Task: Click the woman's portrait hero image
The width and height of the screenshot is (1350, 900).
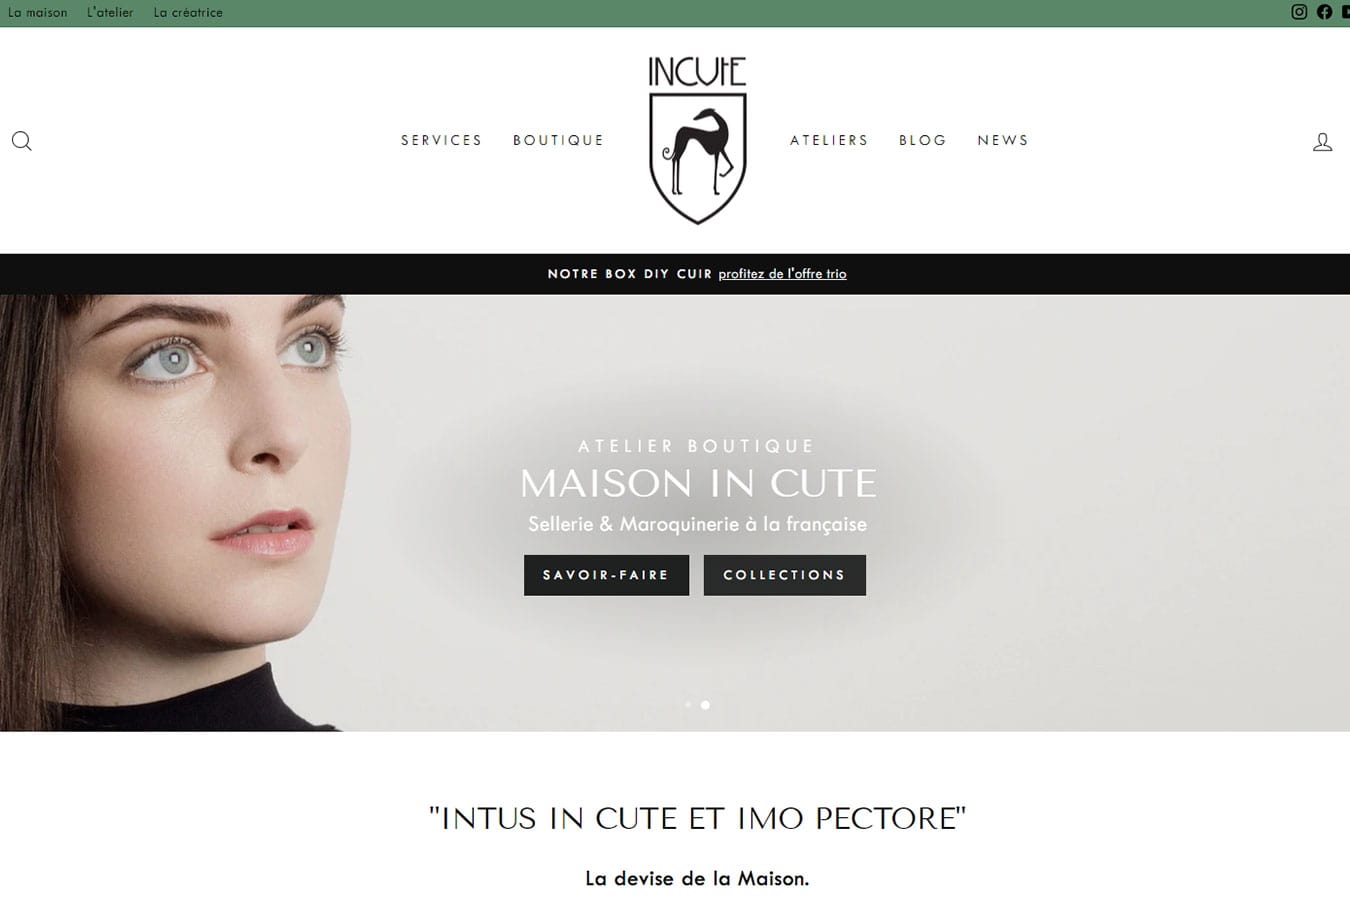Action: 175,513
